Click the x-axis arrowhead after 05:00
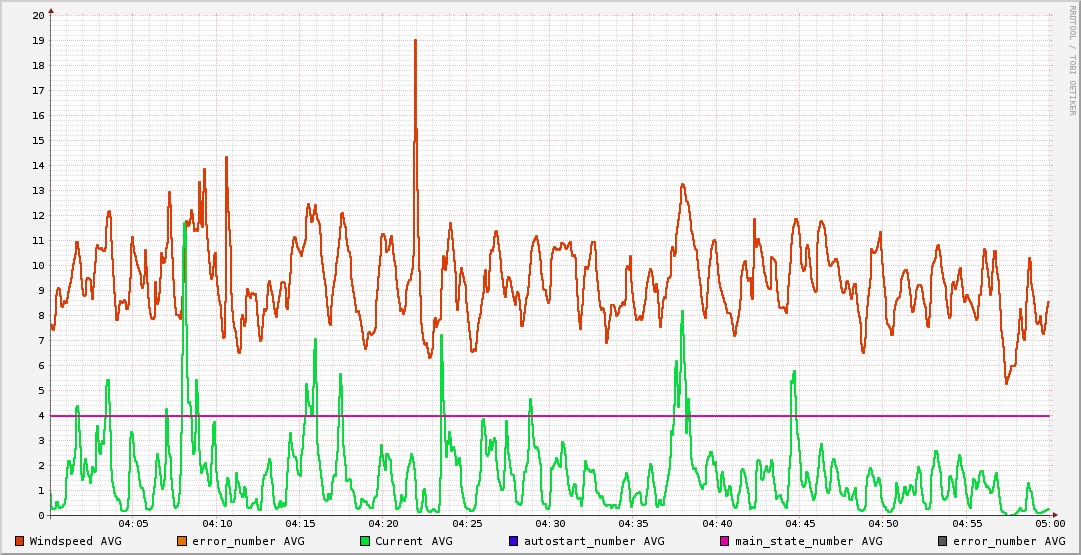 pos(1054,515)
